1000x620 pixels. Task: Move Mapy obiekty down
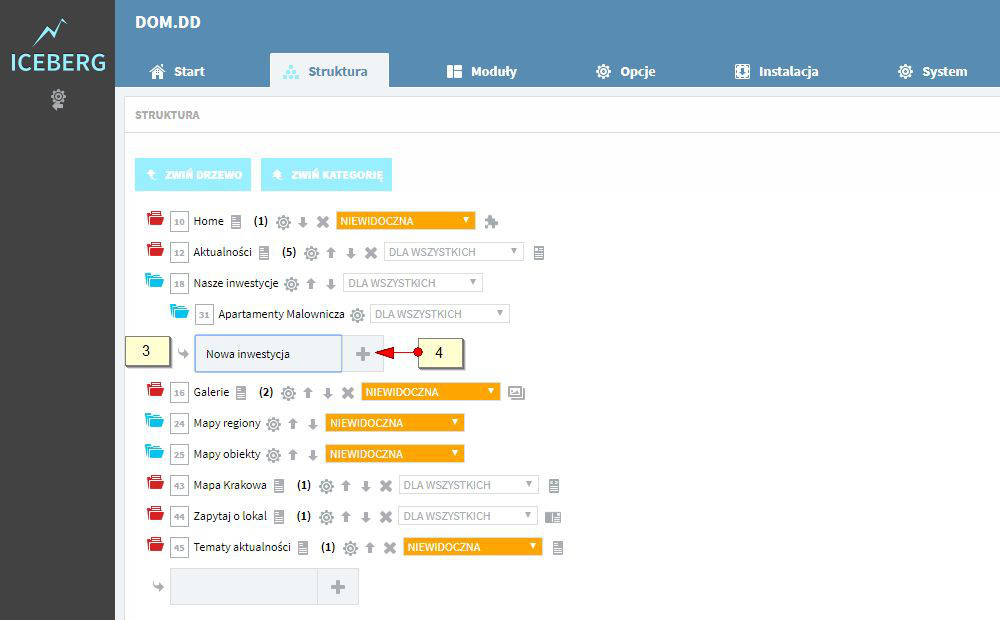313,455
